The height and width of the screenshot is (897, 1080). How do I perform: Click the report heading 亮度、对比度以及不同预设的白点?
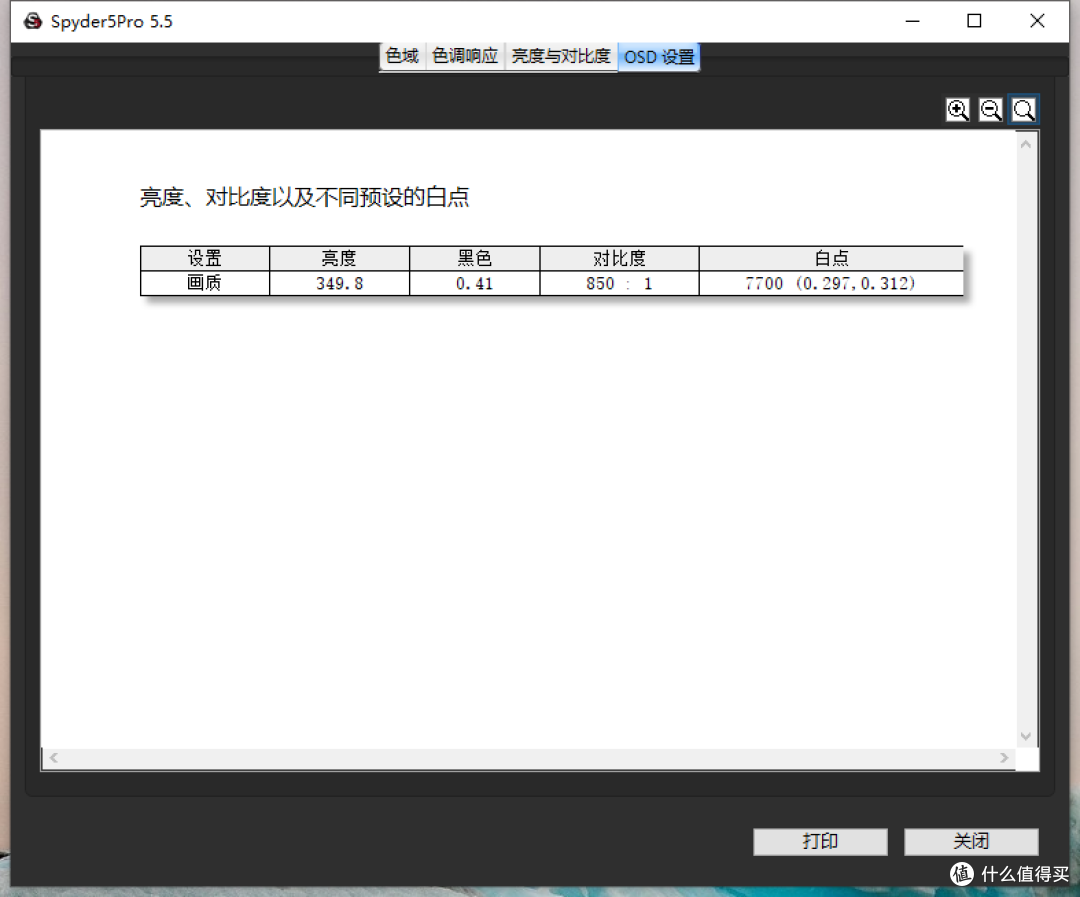tap(304, 198)
